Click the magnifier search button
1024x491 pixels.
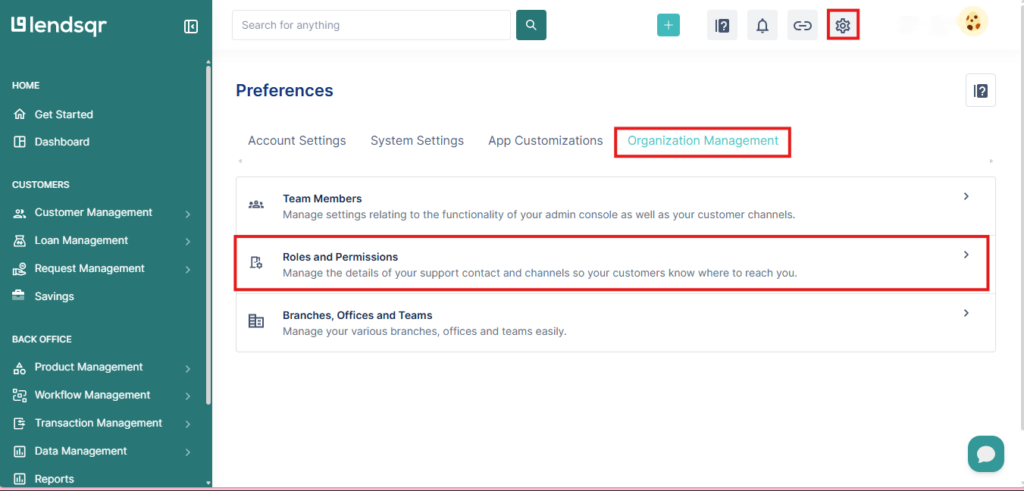tap(531, 25)
